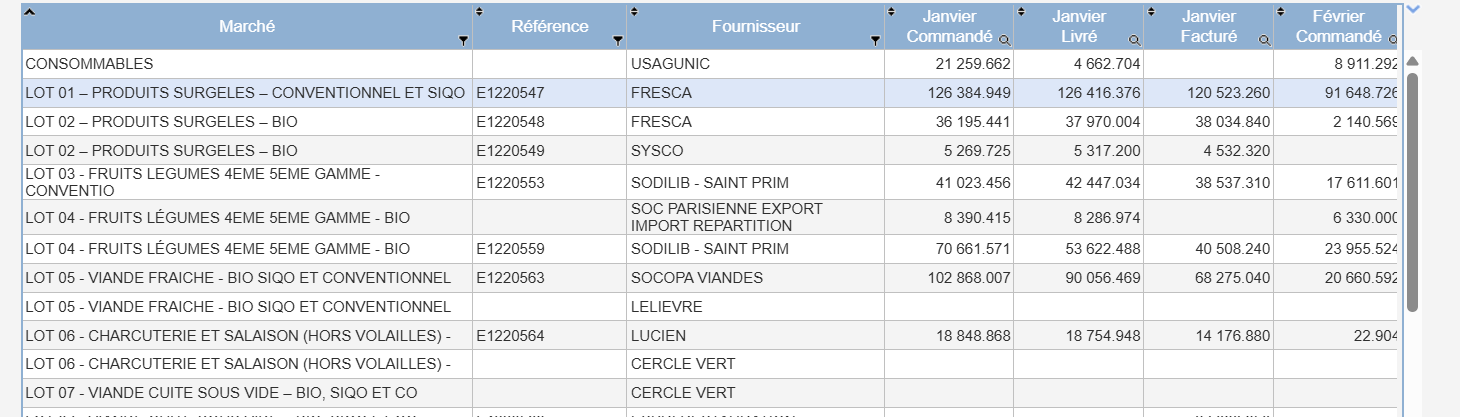Click the vertical scrollbar thumb
The width and height of the screenshot is (1460, 417).
(x=1412, y=191)
